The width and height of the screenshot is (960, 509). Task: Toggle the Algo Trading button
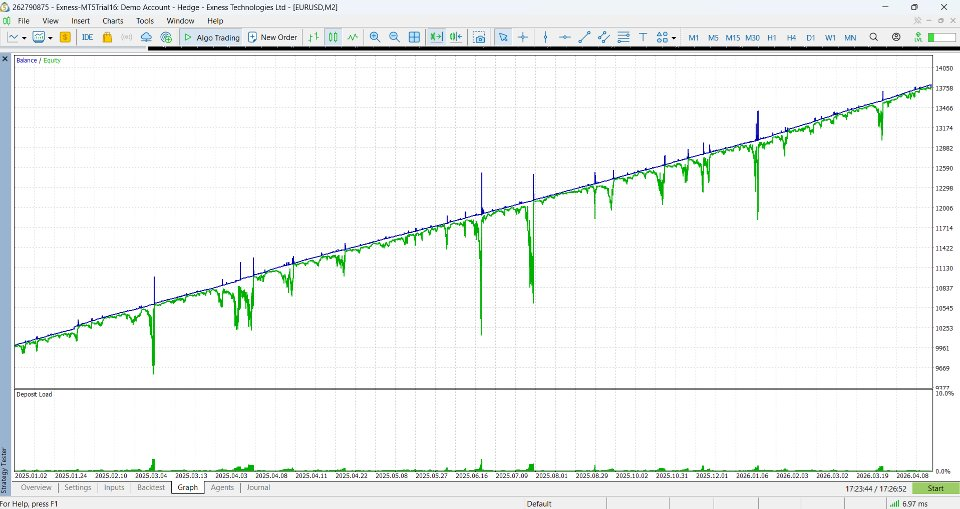point(212,37)
